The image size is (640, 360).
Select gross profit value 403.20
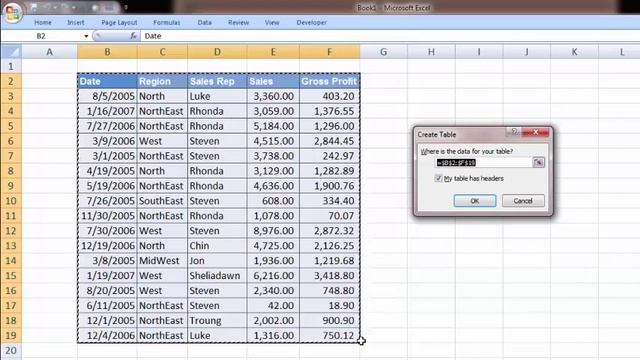pyautogui.click(x=329, y=96)
